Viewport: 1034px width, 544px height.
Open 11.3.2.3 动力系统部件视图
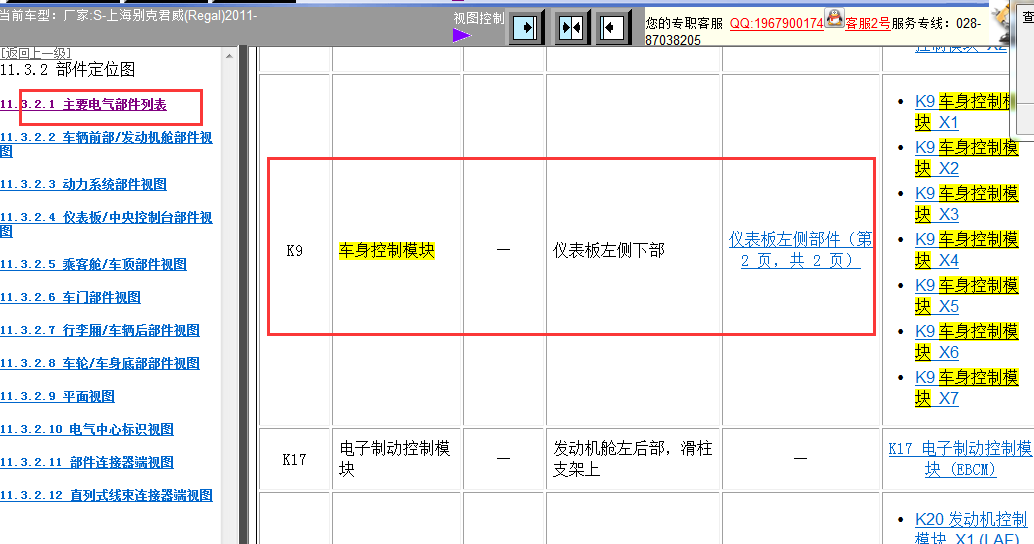coord(83,185)
